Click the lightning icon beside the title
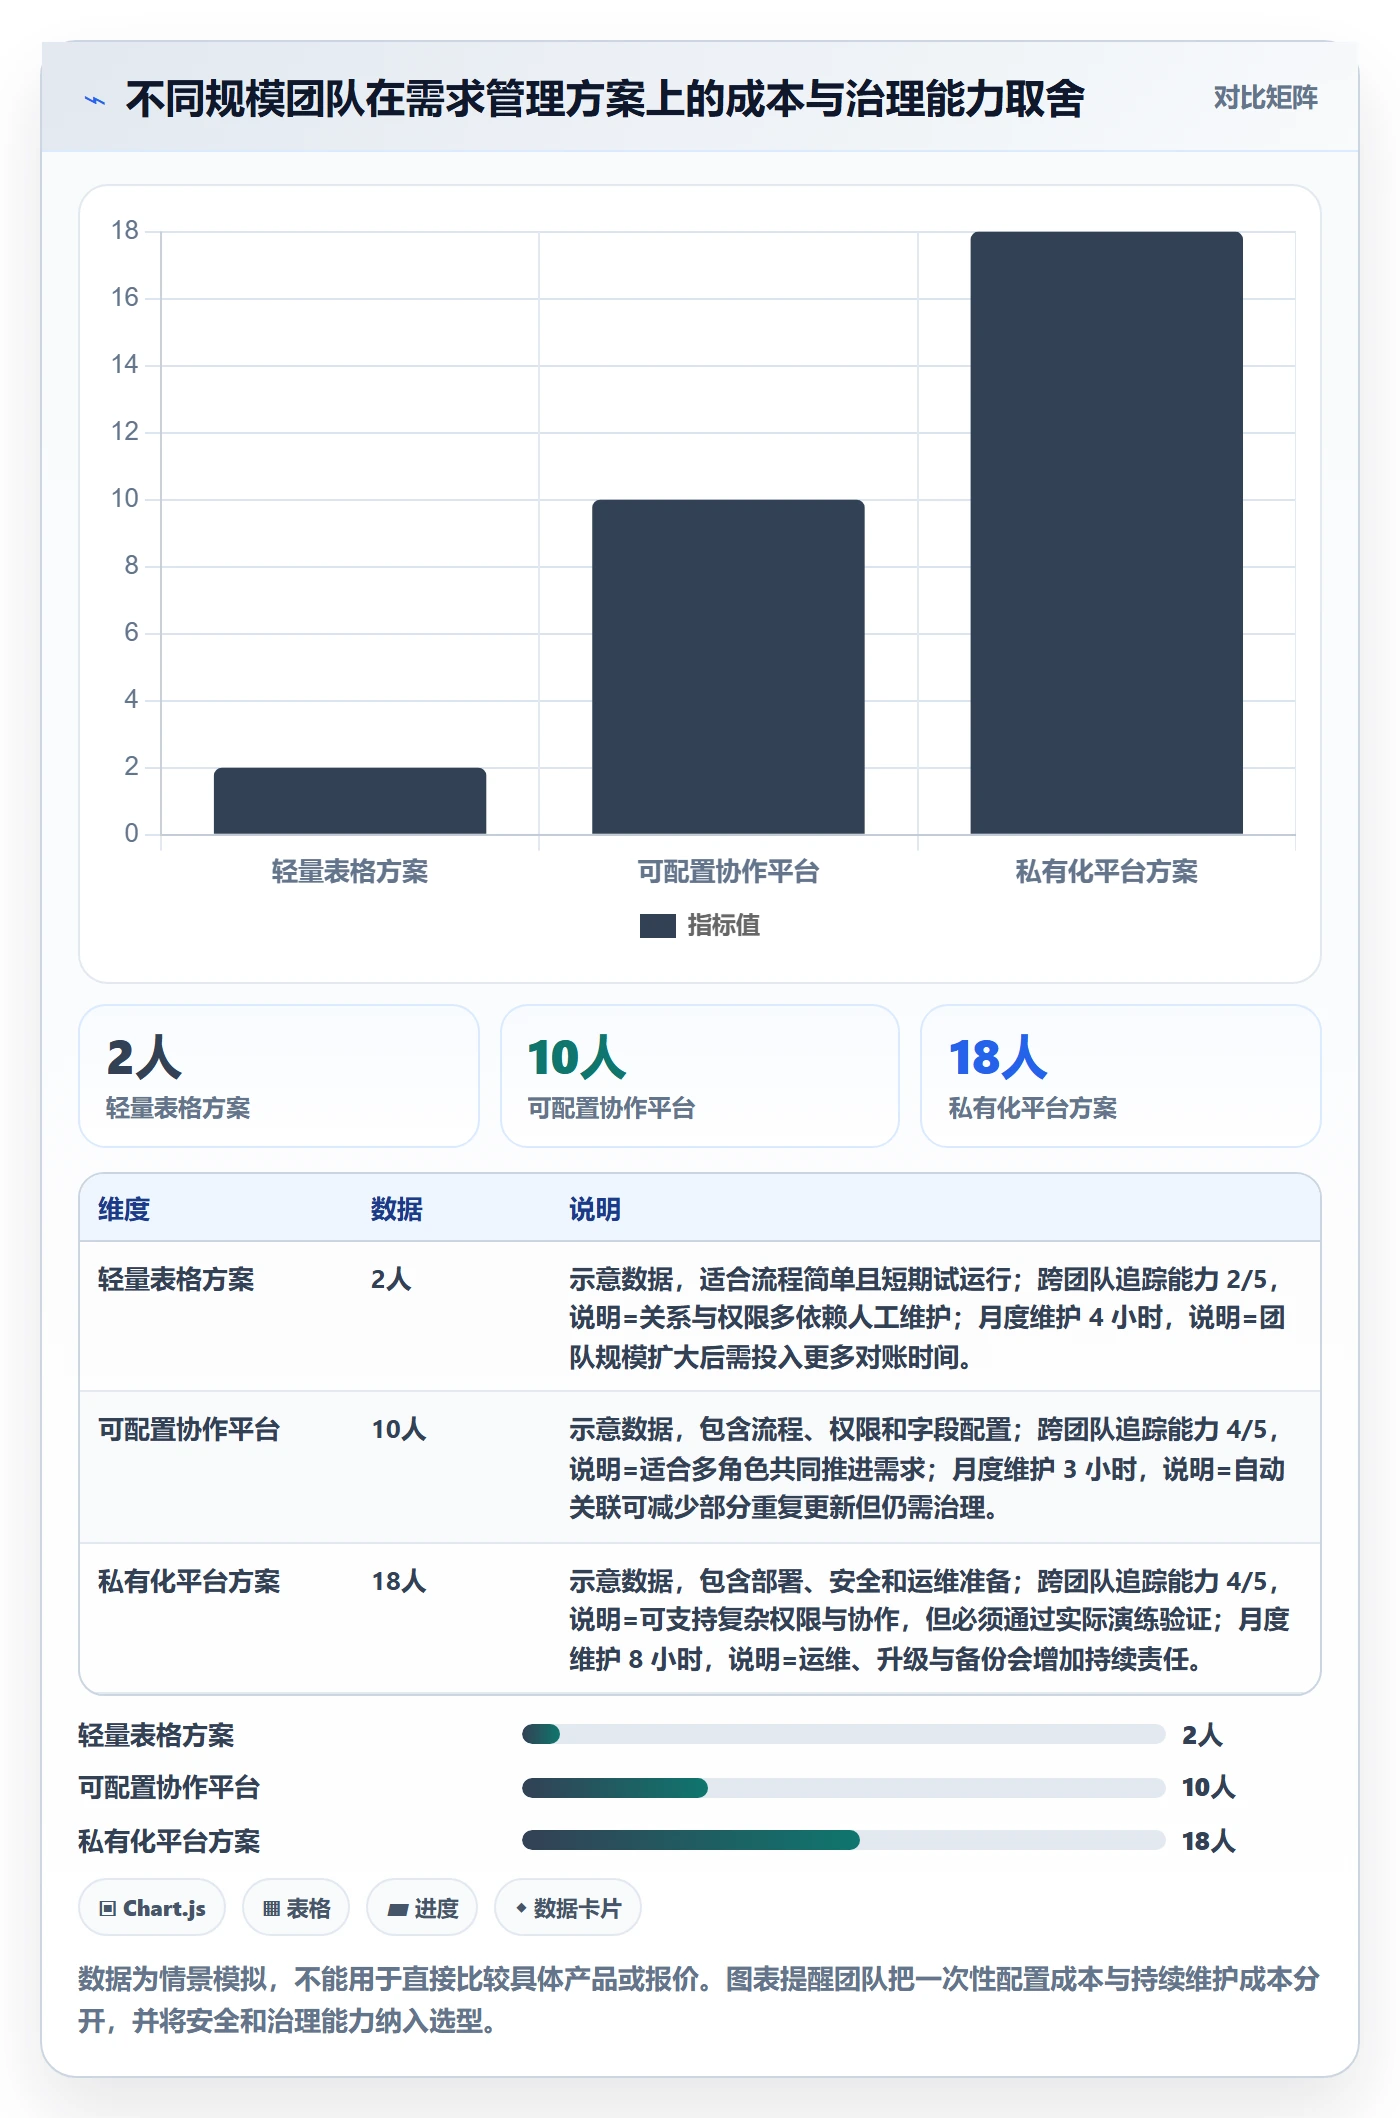 click(95, 100)
